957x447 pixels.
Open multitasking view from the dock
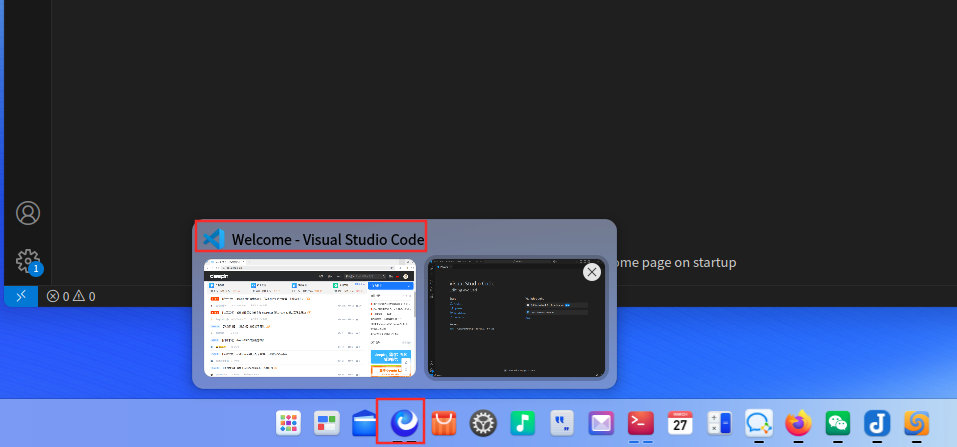tap(327, 423)
